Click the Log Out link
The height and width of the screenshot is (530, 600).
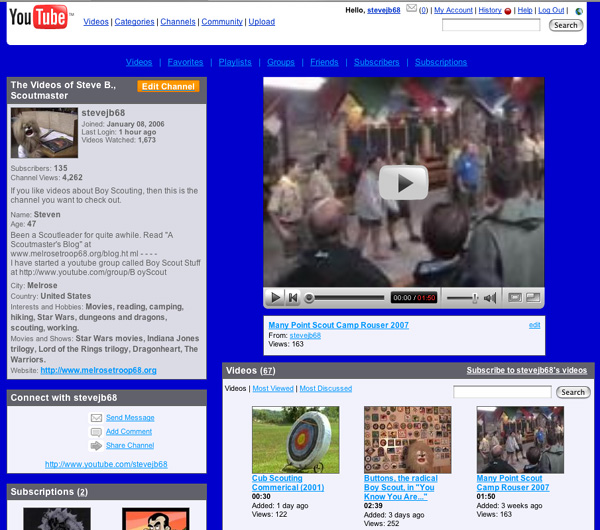pos(551,10)
